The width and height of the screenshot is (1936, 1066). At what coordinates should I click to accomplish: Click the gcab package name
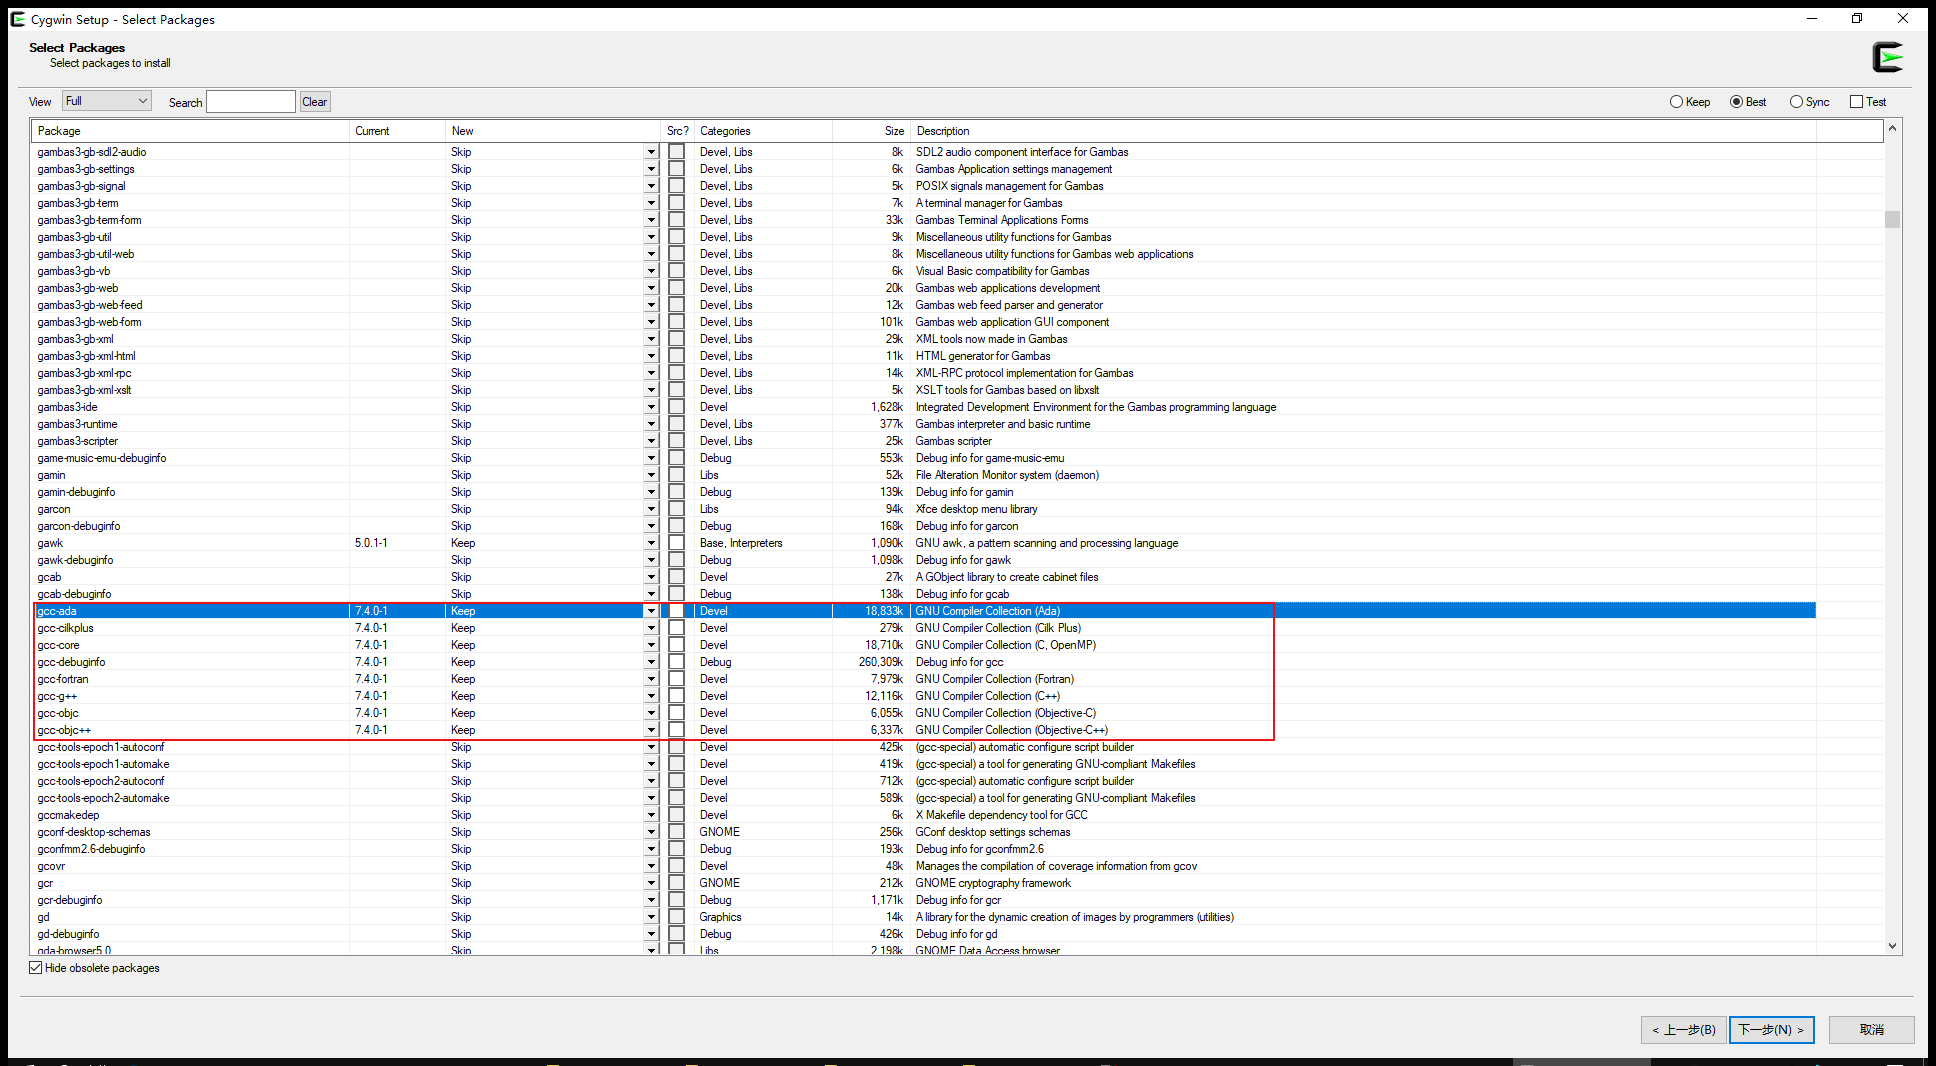pos(49,577)
